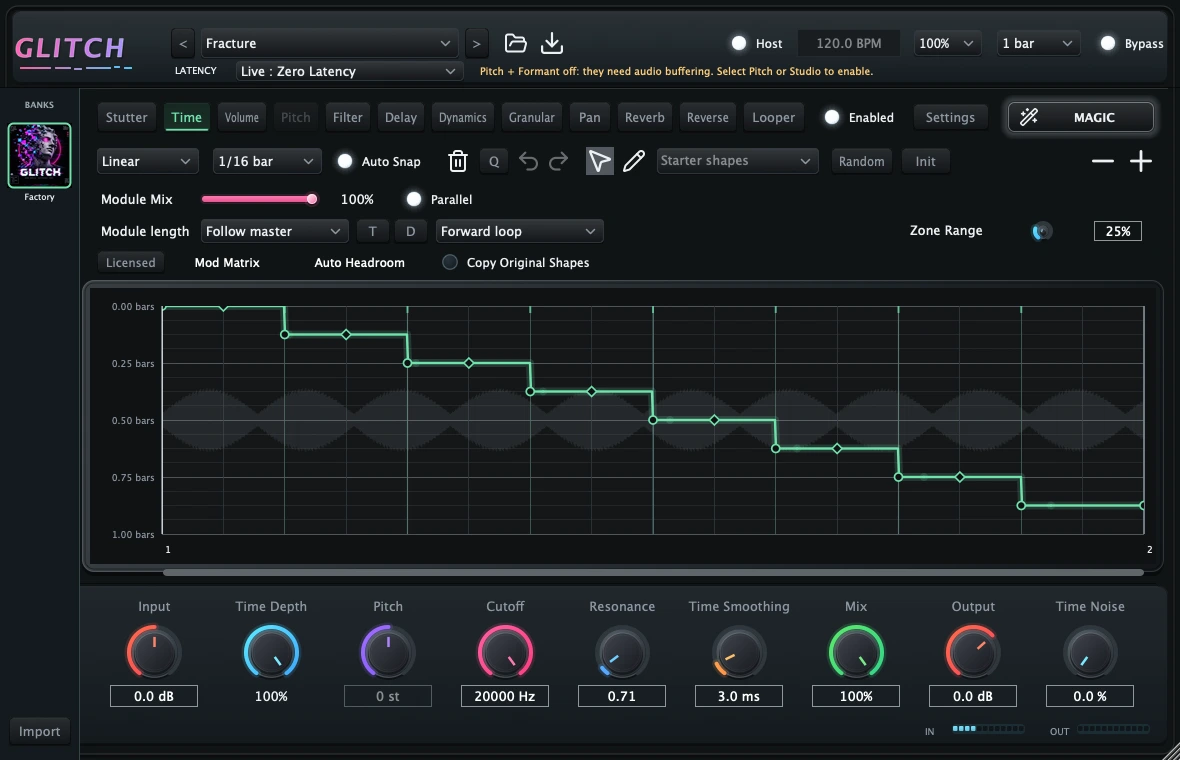Image resolution: width=1180 pixels, height=760 pixels.
Task: Toggle Parallel mode
Action: point(414,199)
